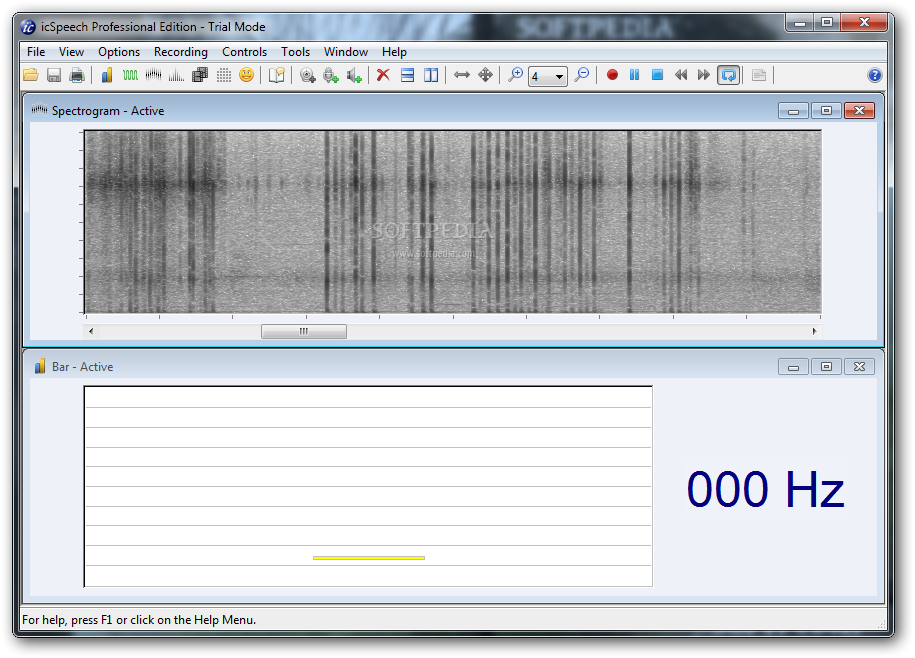Click the 000 Hz frequency readout
915x658 pixels.
tap(765, 489)
